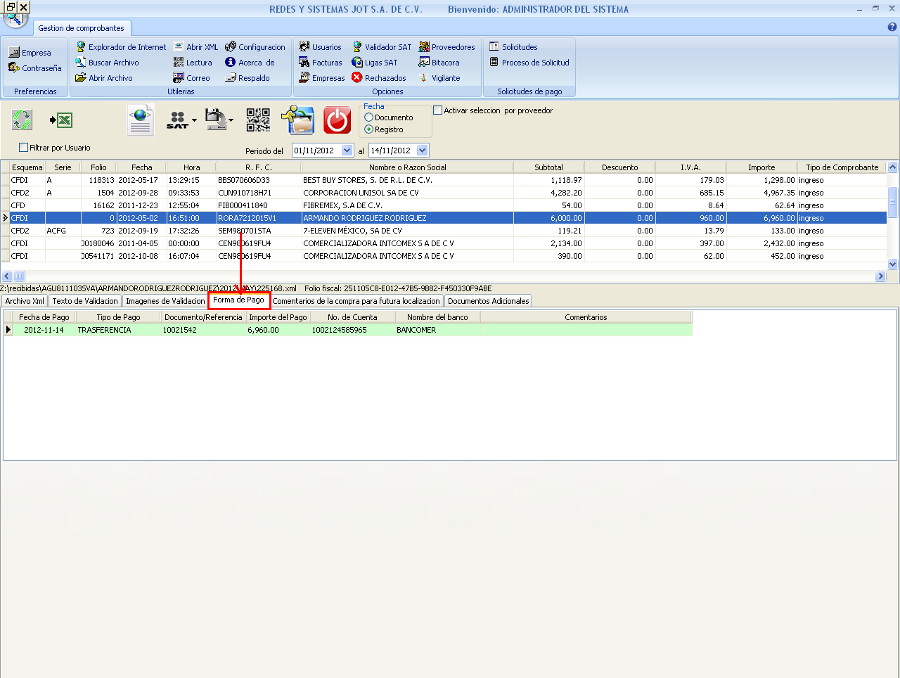
Task: Expand the SAT button dropdown arrow
Action: click(193, 121)
